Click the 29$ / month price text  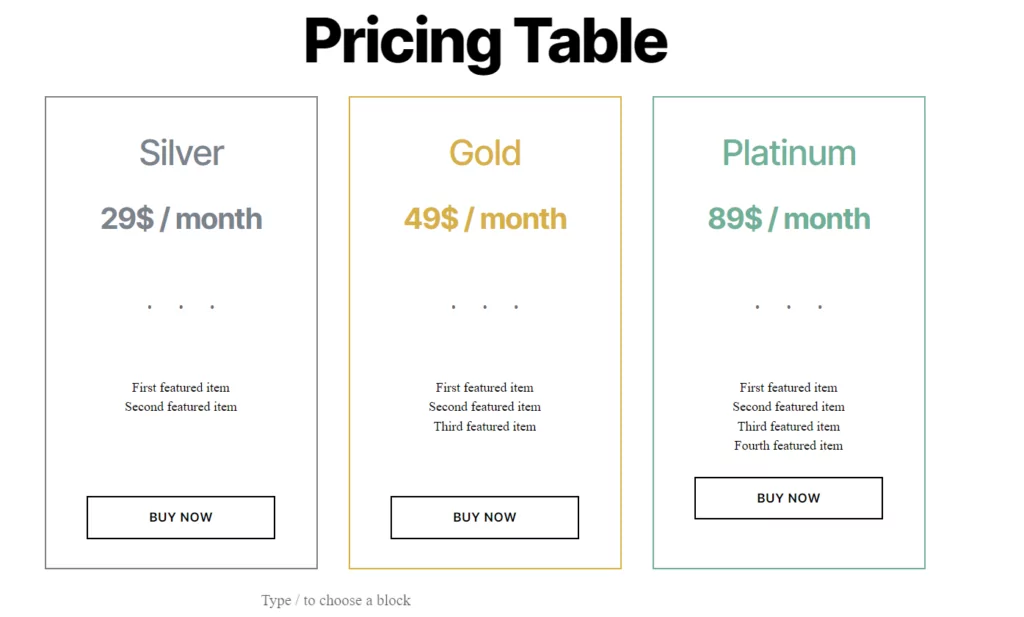click(181, 219)
